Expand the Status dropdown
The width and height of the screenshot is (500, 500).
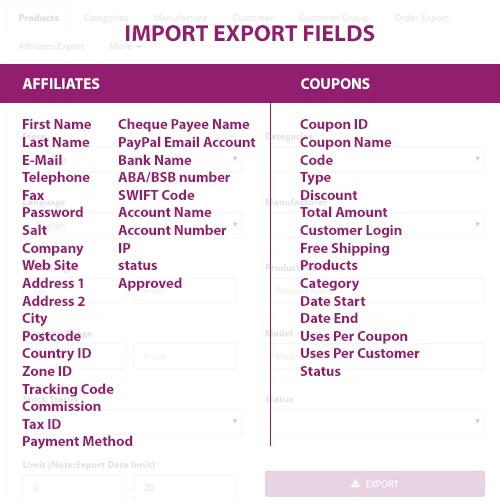375,422
